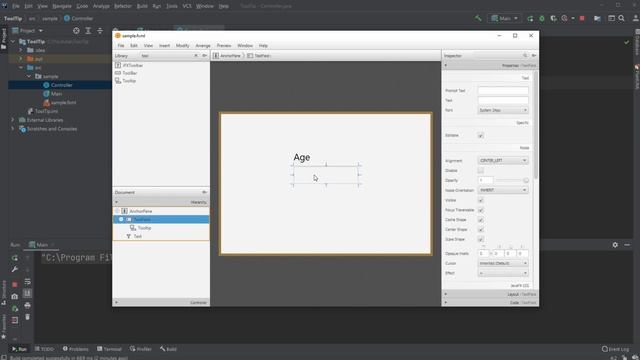Toggle the Editable checkbox
640x360 pixels.
tap(481, 136)
